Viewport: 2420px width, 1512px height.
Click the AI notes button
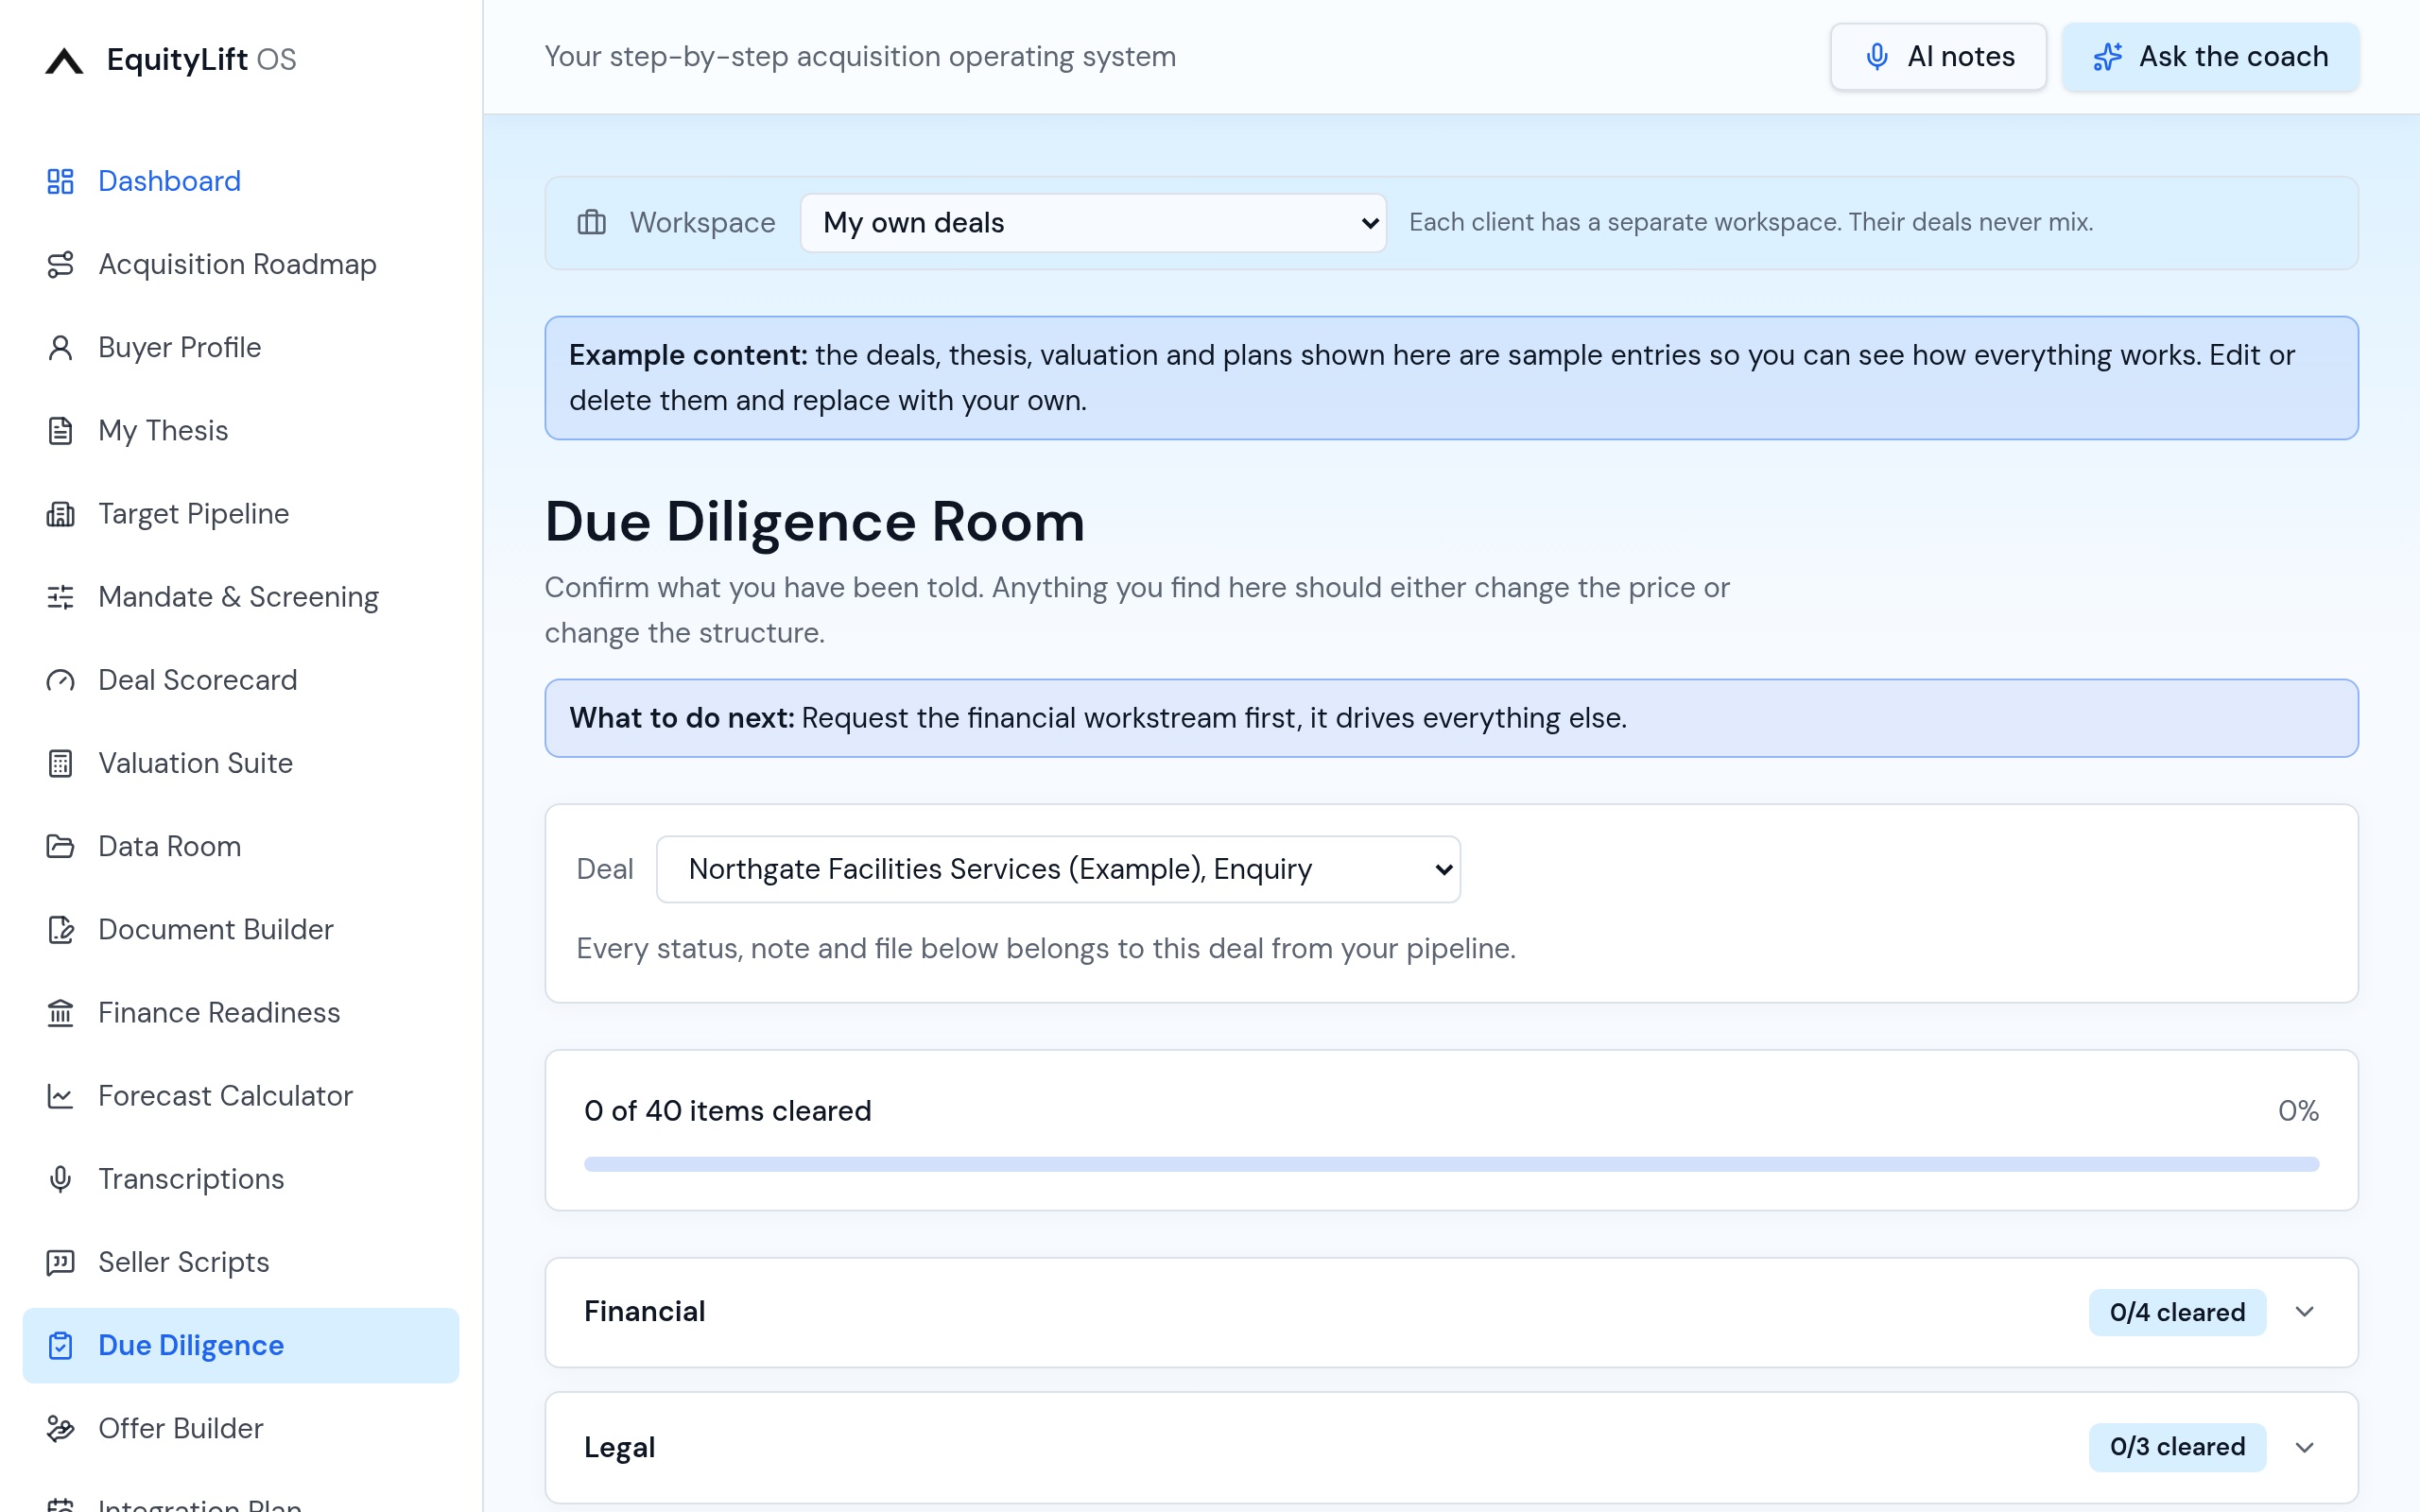pyautogui.click(x=1937, y=57)
